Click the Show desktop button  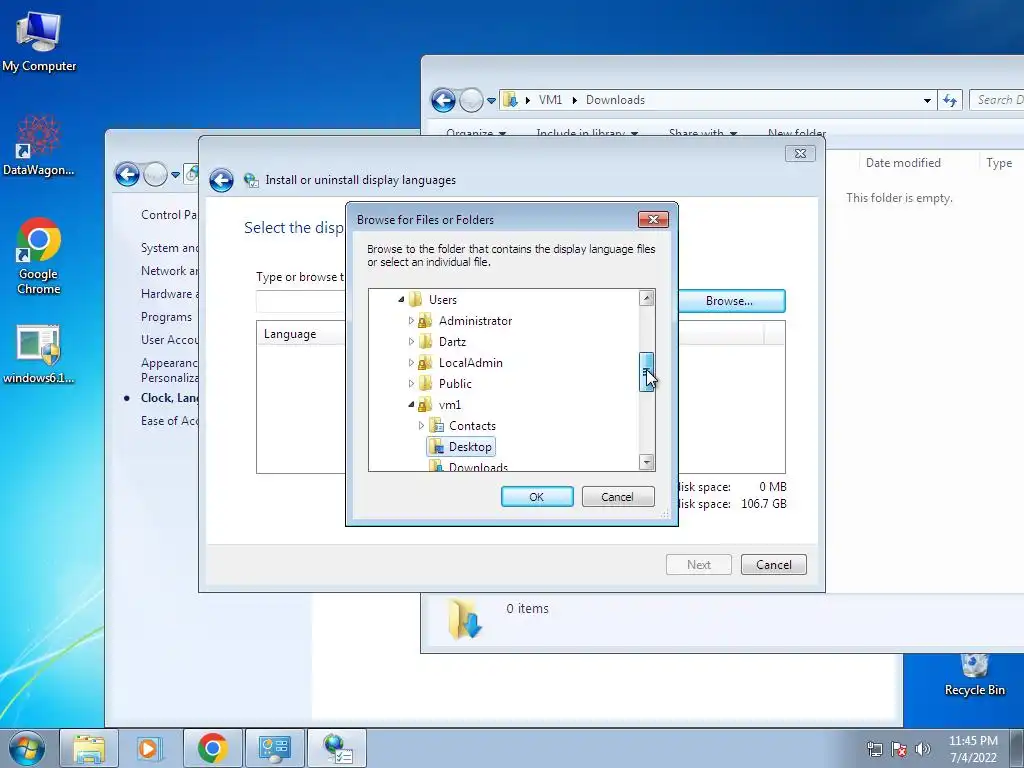pyautogui.click(x=1017, y=748)
